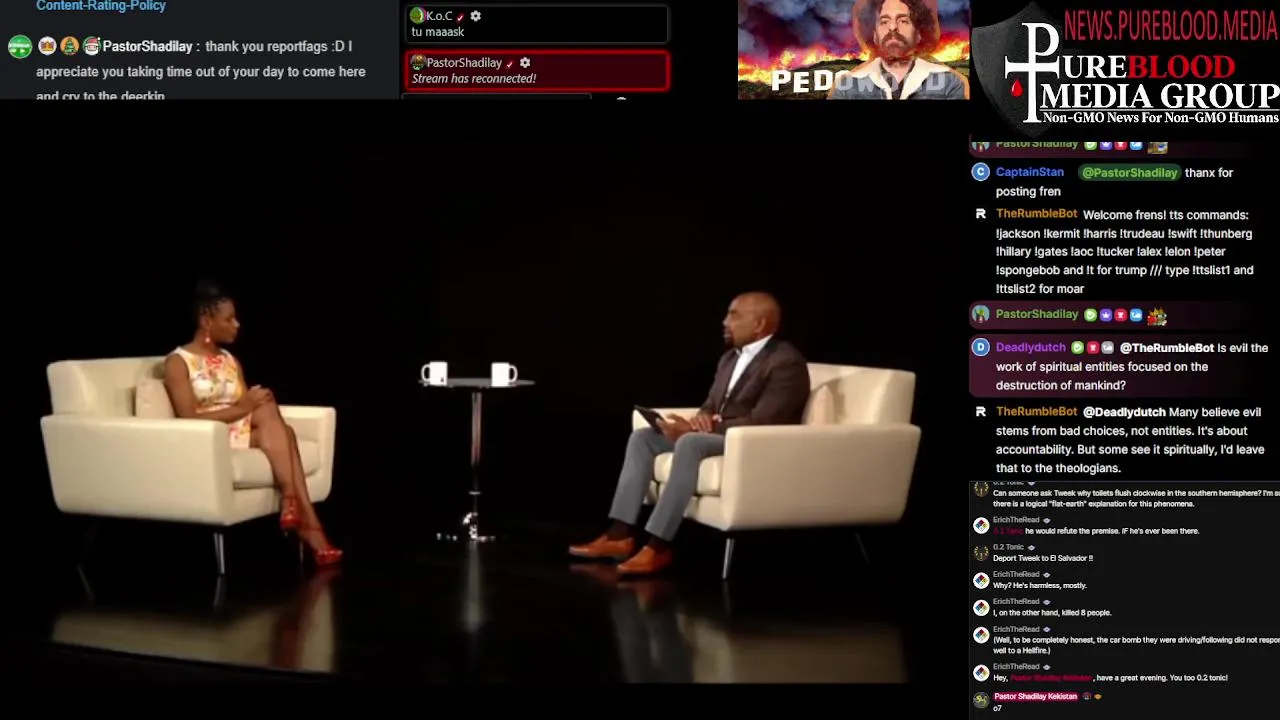Select the 'killed 8 people' message text
Image resolution: width=1280 pixels, height=720 pixels.
click(1052, 612)
